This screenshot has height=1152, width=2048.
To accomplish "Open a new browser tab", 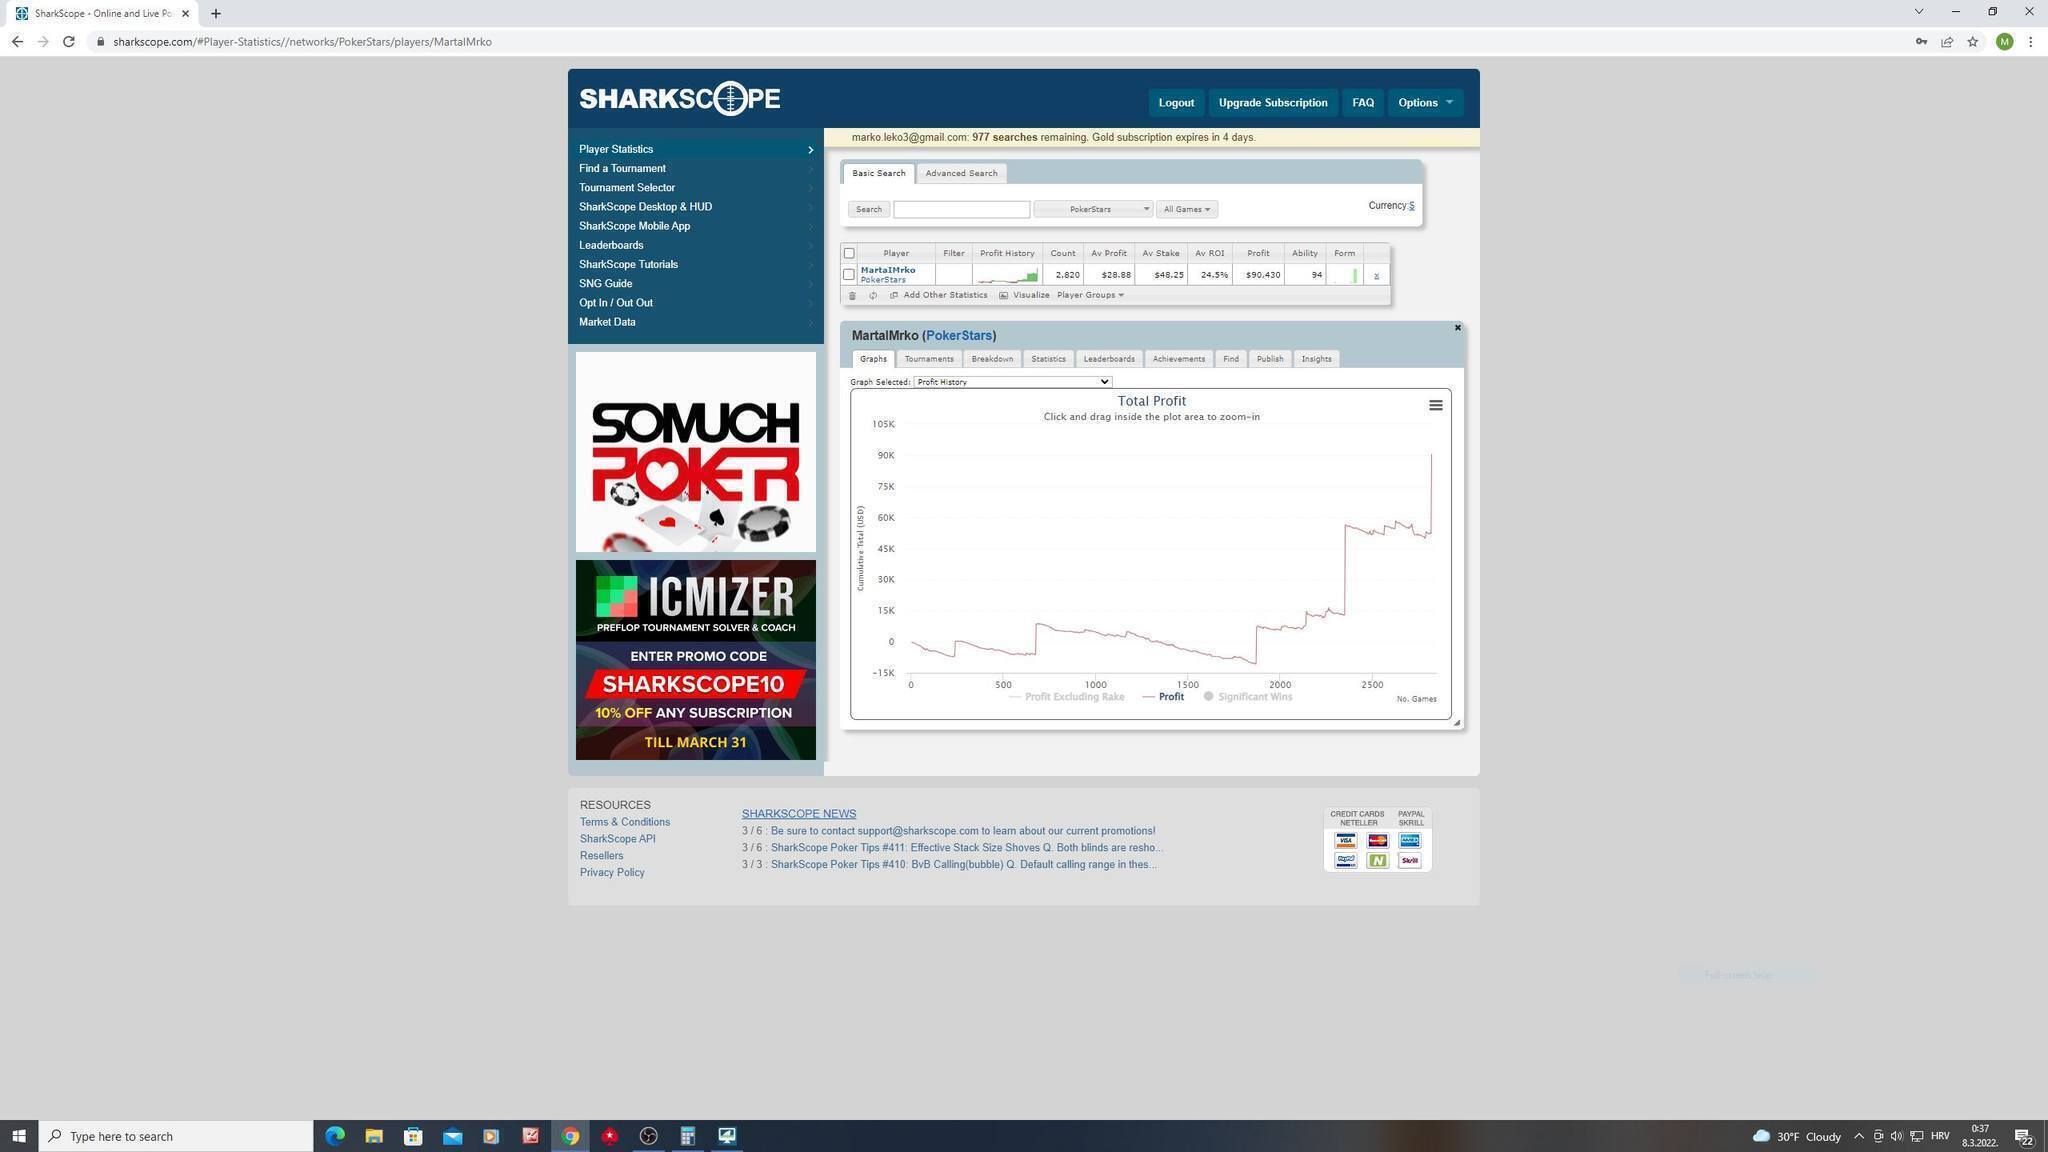I will [215, 14].
